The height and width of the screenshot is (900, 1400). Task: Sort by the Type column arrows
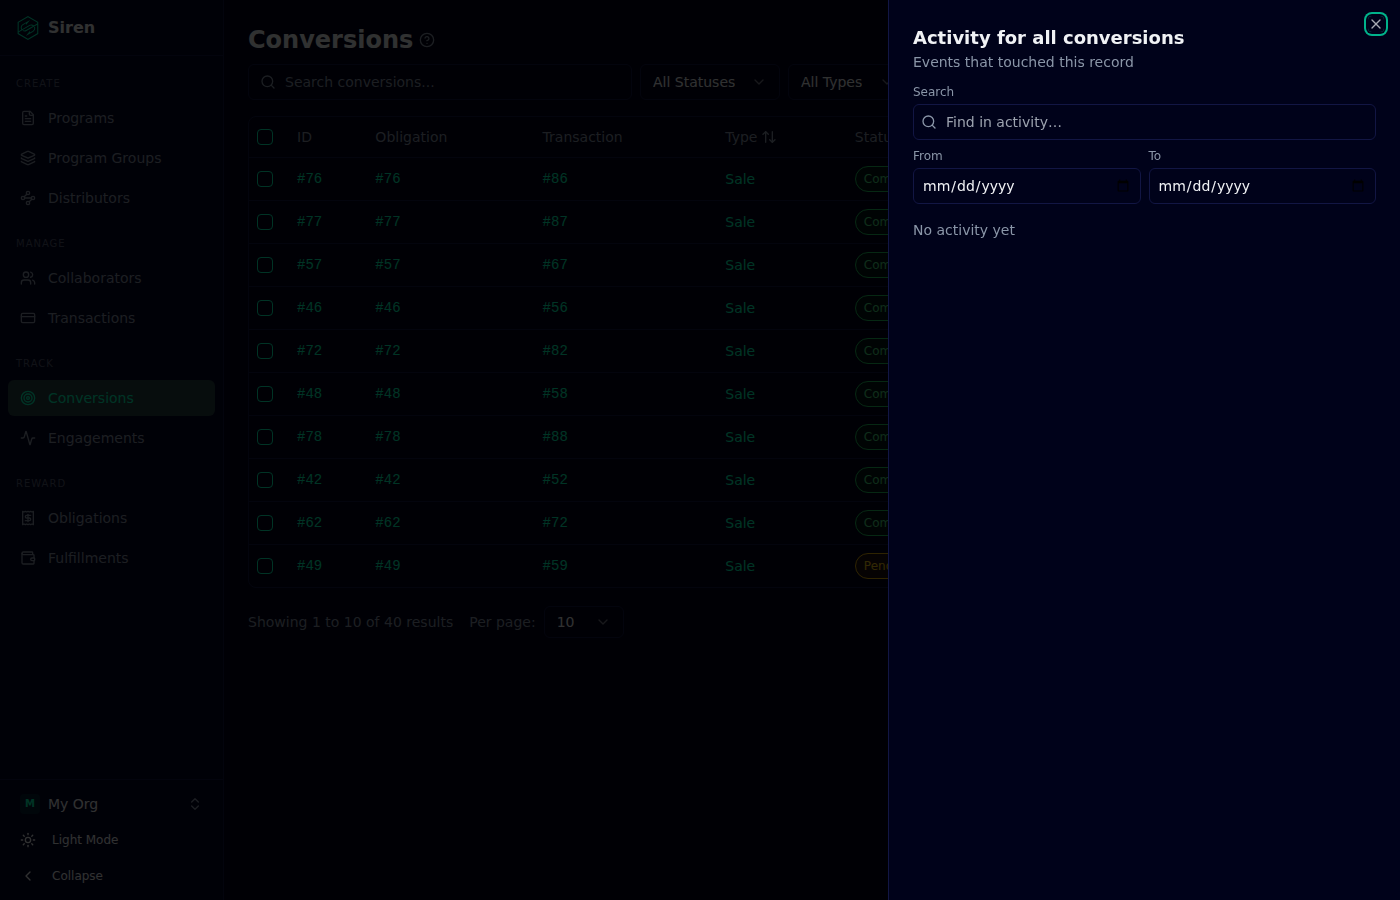tap(769, 137)
